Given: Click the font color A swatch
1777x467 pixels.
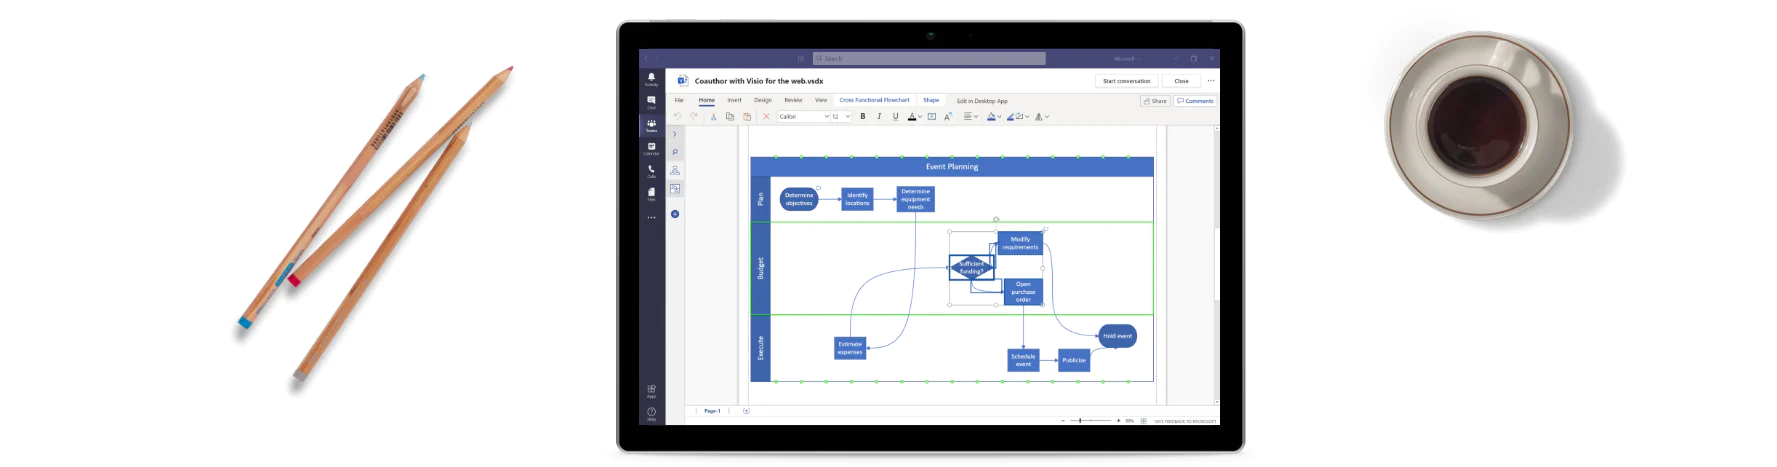Looking at the screenshot, I should click(x=912, y=116).
